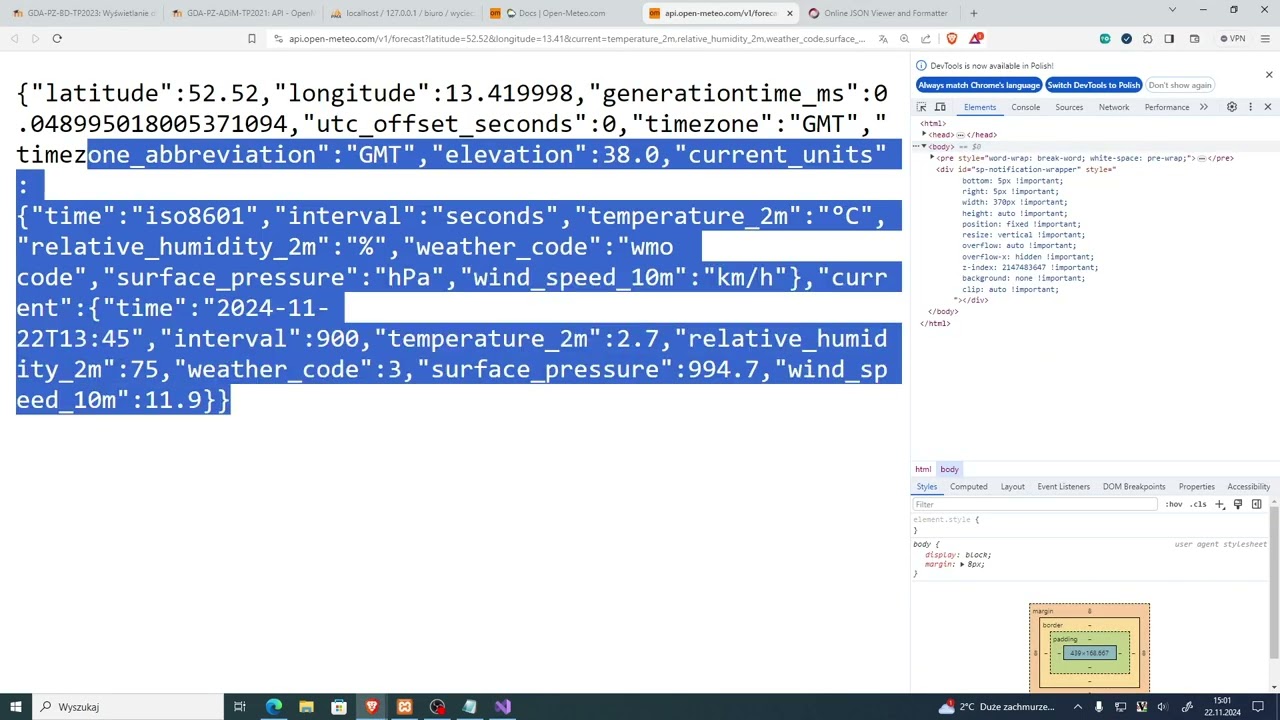The image size is (1280, 720).
Task: Select the body breadcrumb
Action: [949, 469]
